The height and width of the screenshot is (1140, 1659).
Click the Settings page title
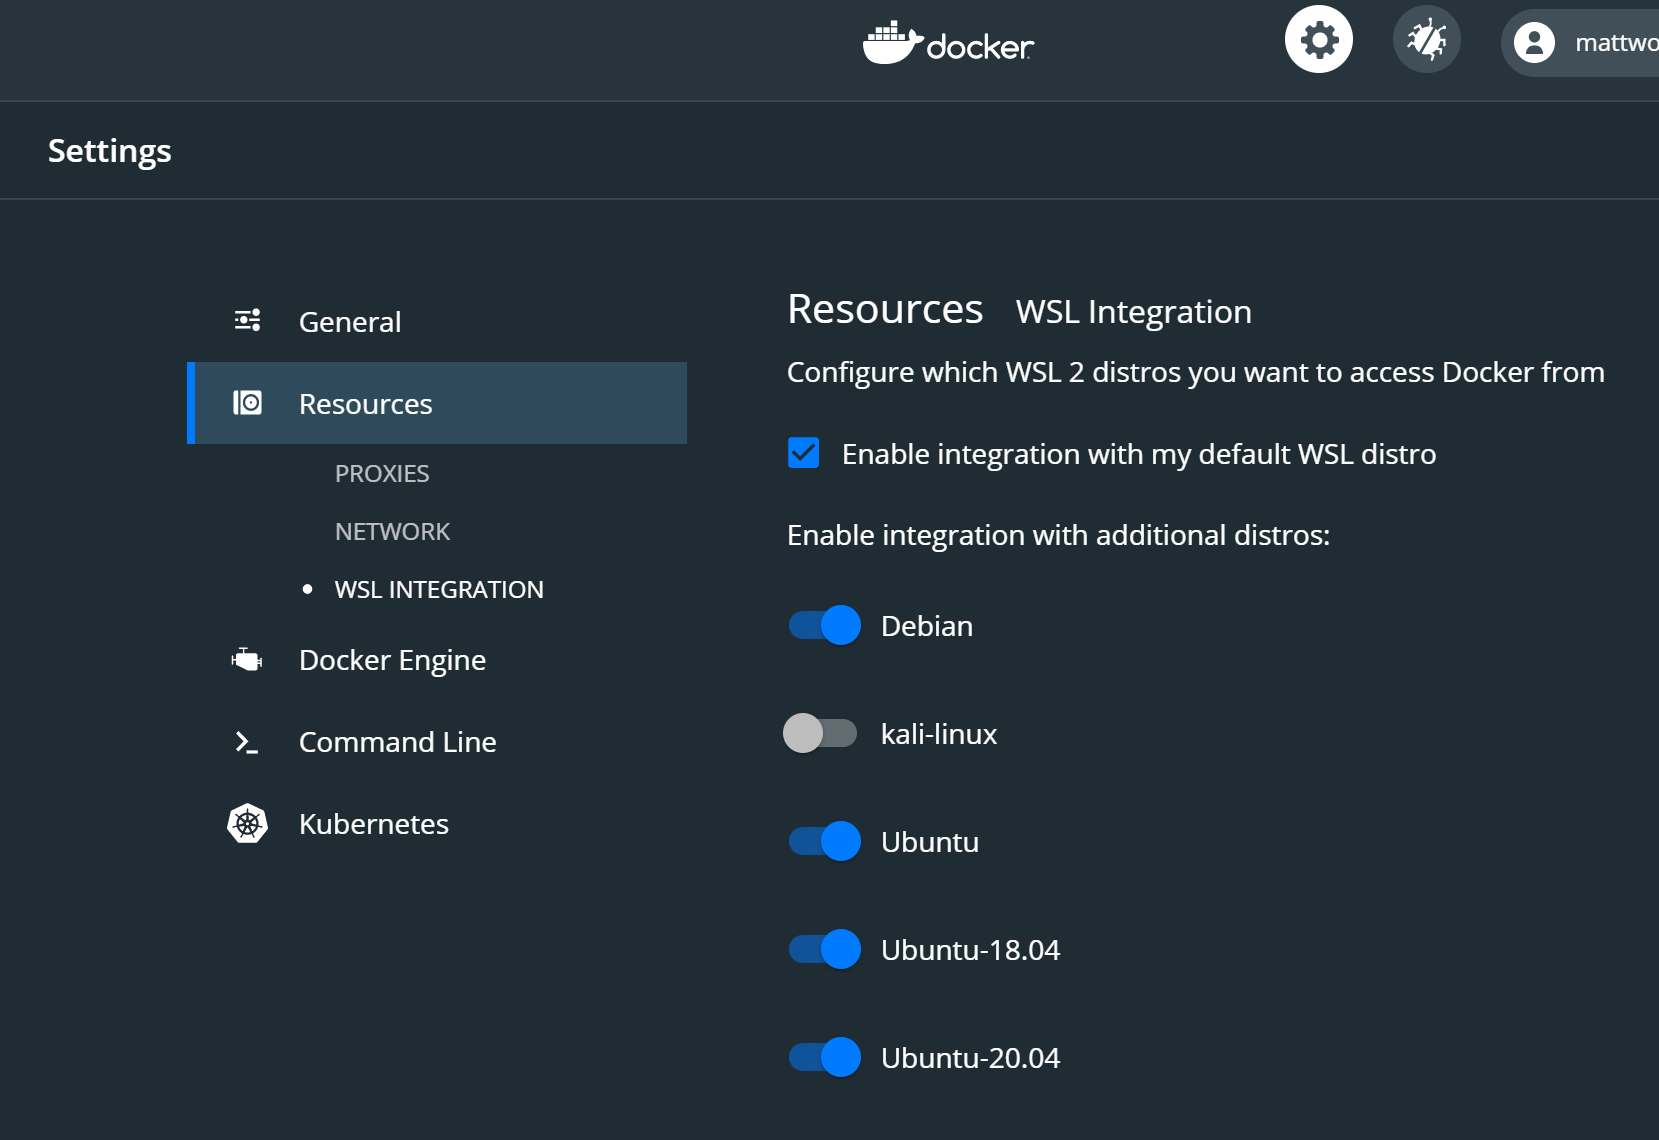tap(110, 150)
